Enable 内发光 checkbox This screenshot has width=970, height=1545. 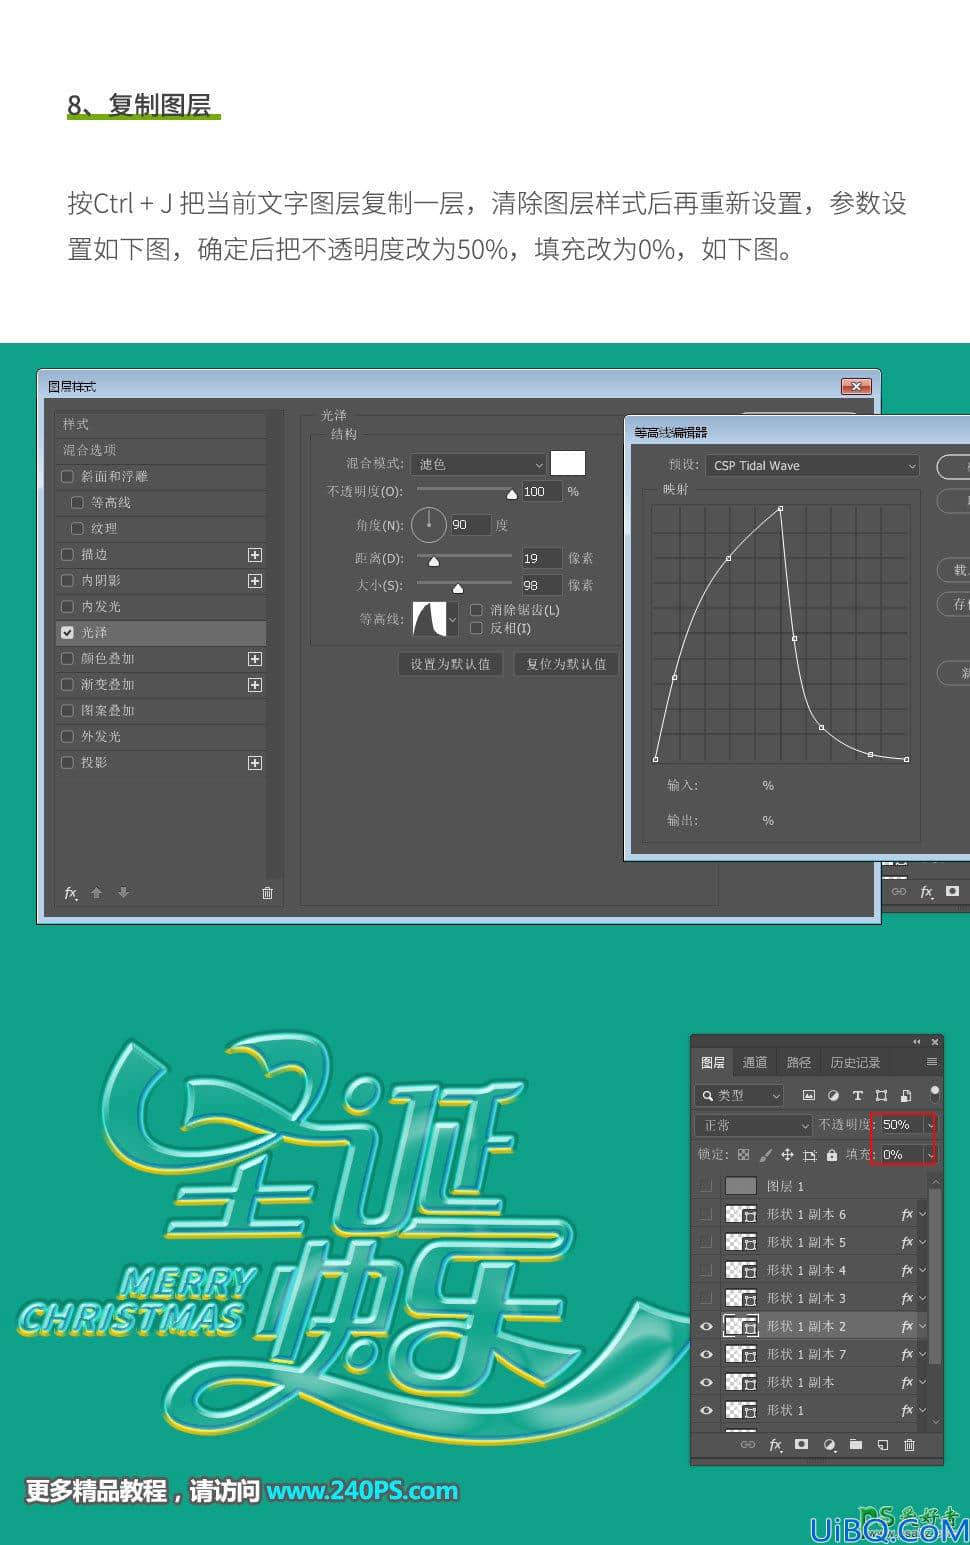click(68, 607)
